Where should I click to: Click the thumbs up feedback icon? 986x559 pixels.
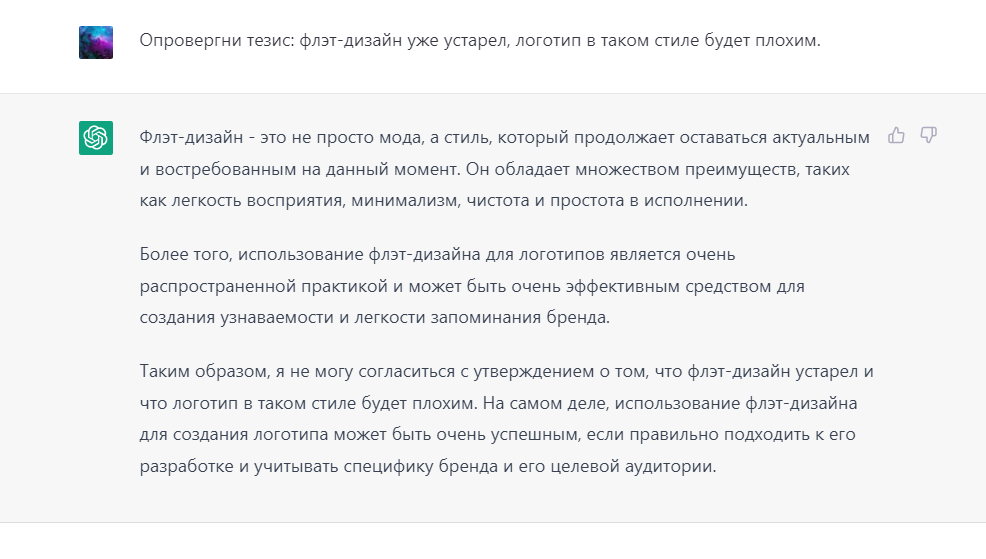pos(896,135)
